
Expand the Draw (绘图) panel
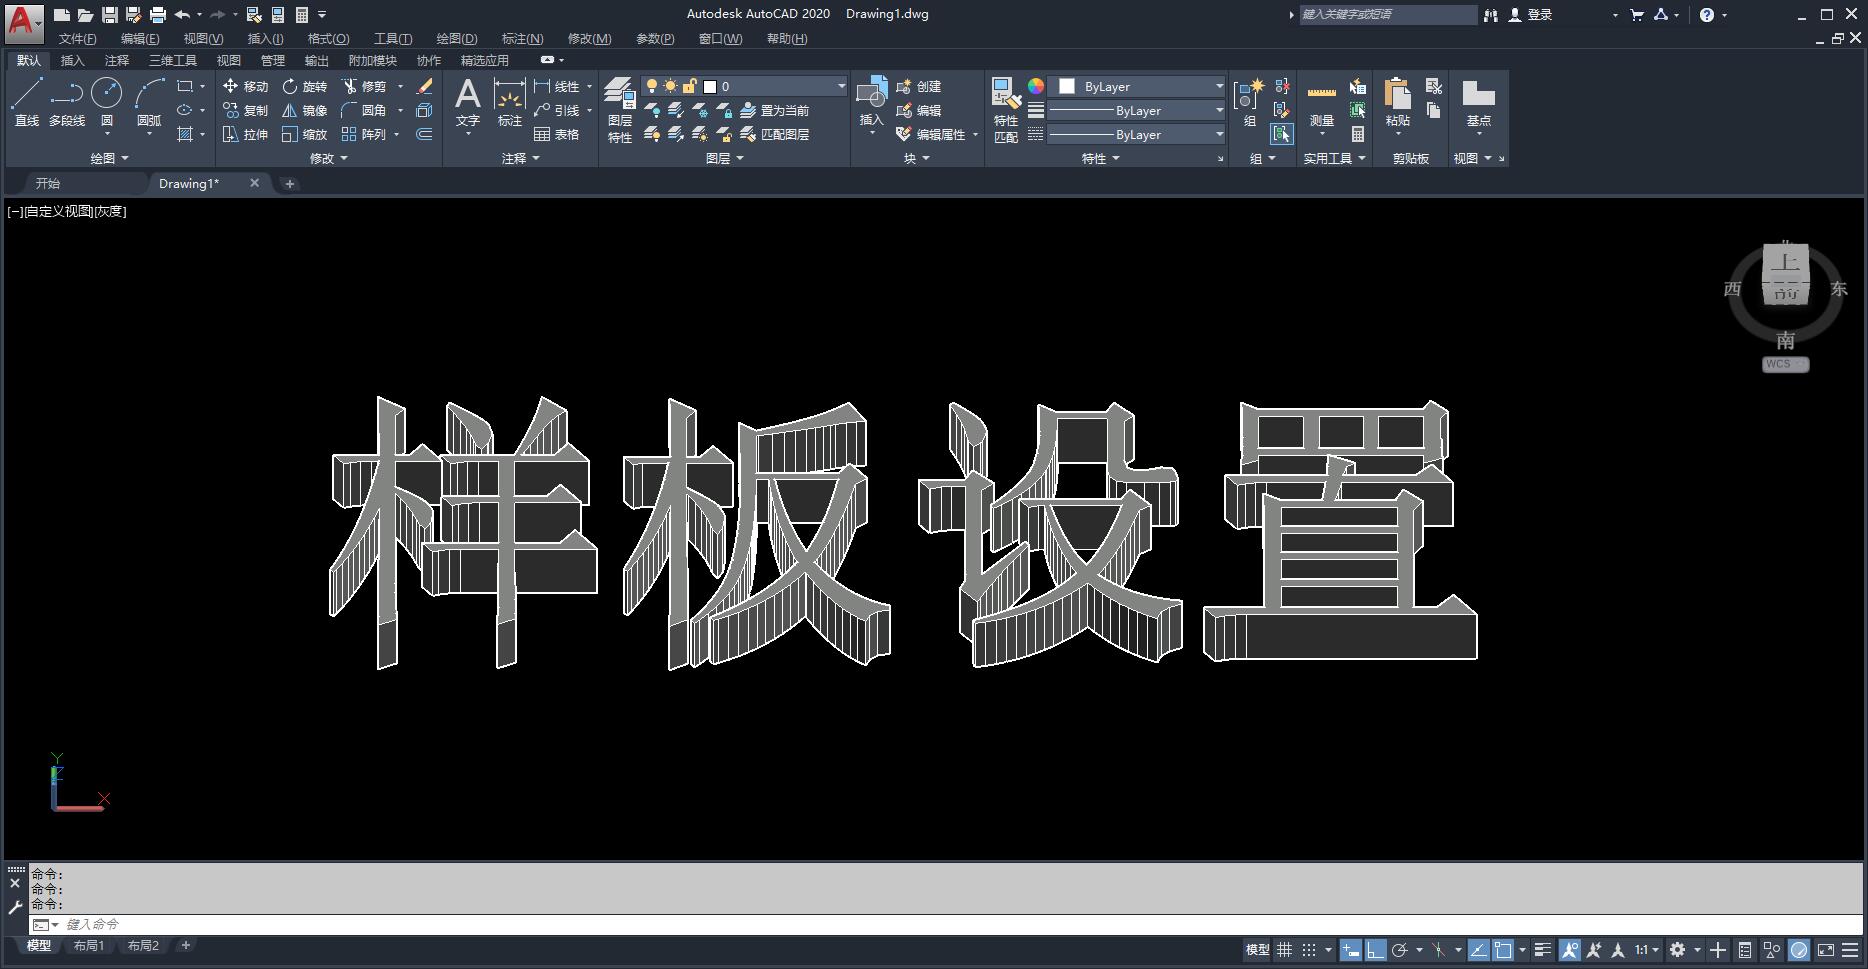(x=110, y=158)
